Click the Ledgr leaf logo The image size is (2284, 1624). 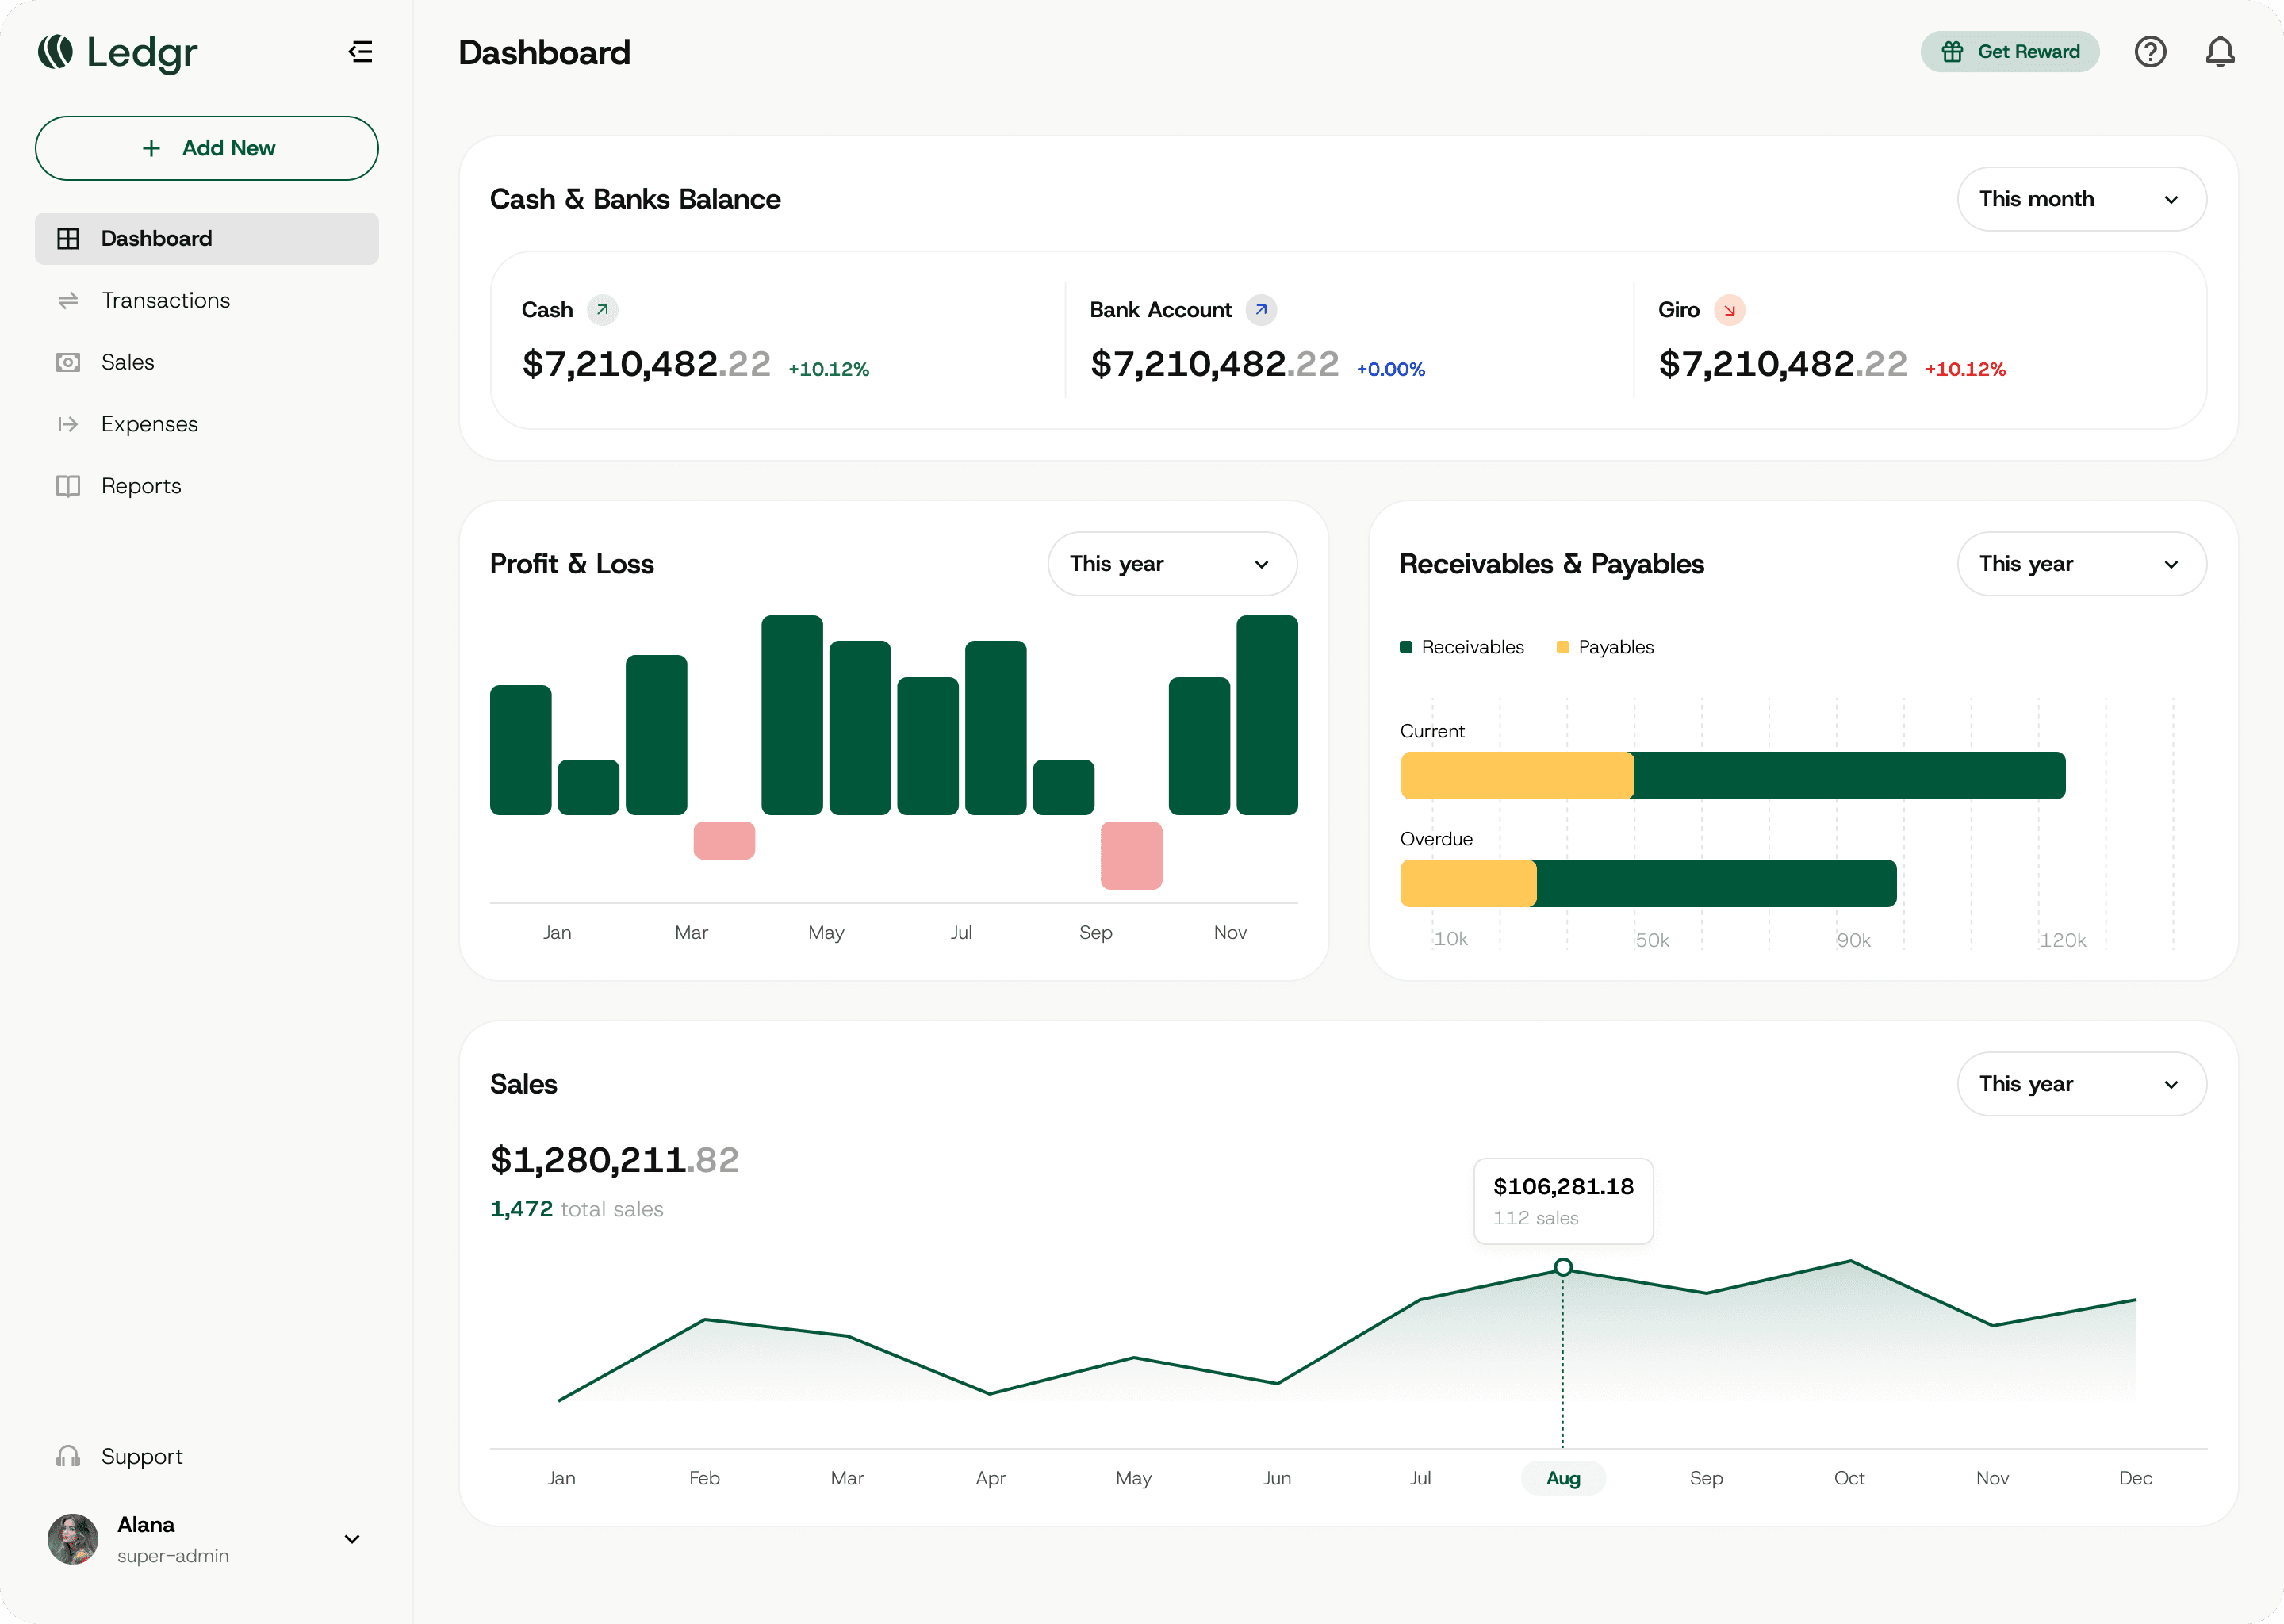(x=56, y=51)
